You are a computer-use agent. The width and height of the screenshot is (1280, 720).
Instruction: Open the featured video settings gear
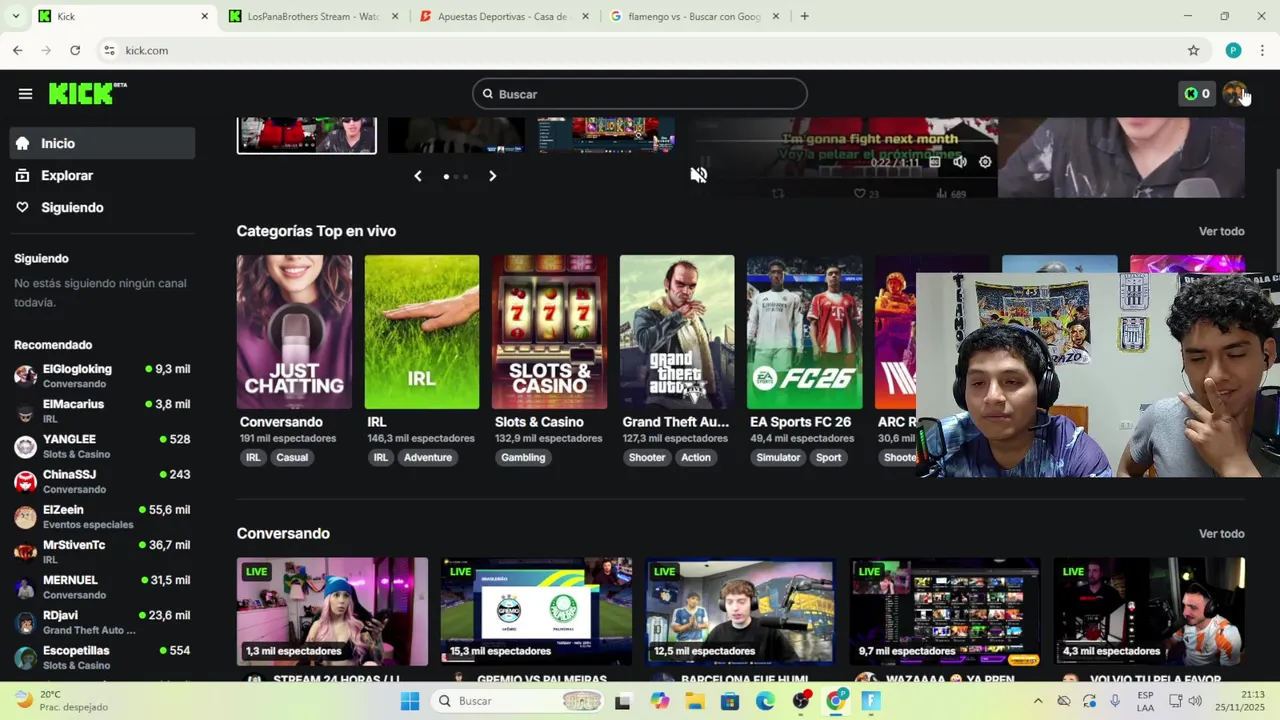coord(985,162)
